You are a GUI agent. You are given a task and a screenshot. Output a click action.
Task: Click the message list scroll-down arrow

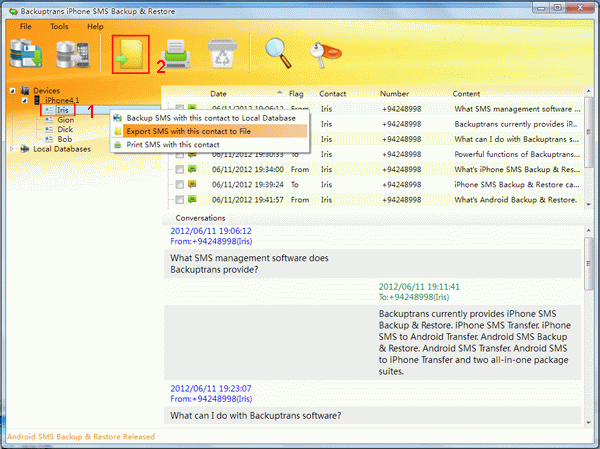click(589, 205)
